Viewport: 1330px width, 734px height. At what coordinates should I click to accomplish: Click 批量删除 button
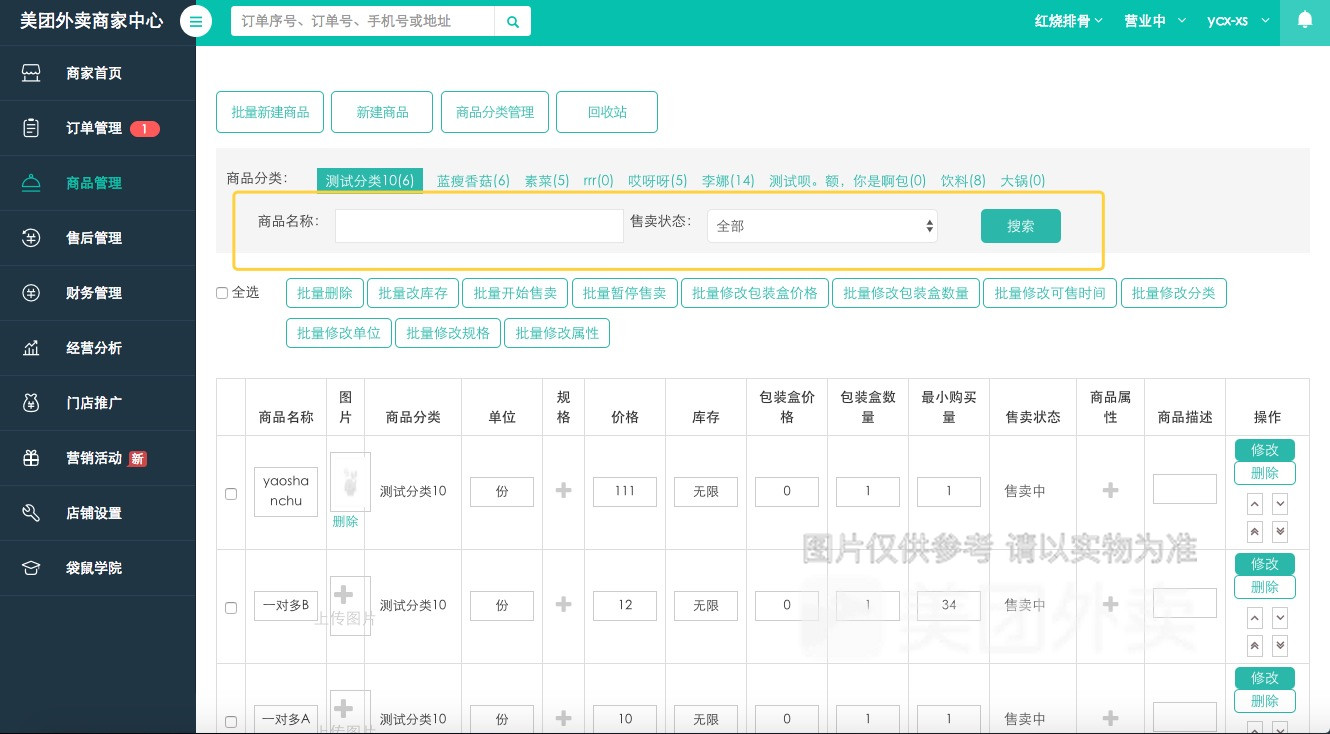tap(325, 293)
